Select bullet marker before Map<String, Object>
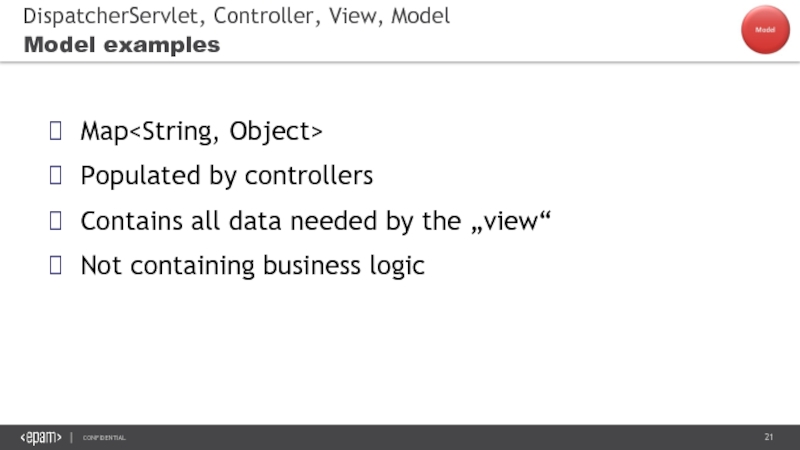This screenshot has width=800, height=450. (x=57, y=131)
